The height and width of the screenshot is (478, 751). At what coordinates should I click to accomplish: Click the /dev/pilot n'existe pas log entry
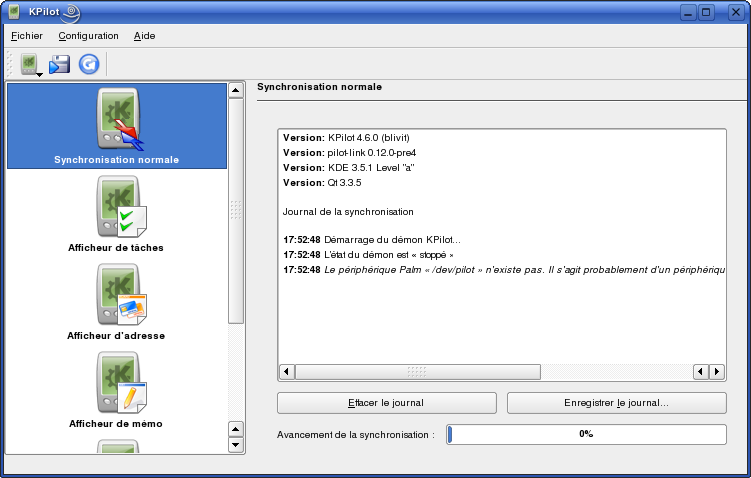click(503, 270)
